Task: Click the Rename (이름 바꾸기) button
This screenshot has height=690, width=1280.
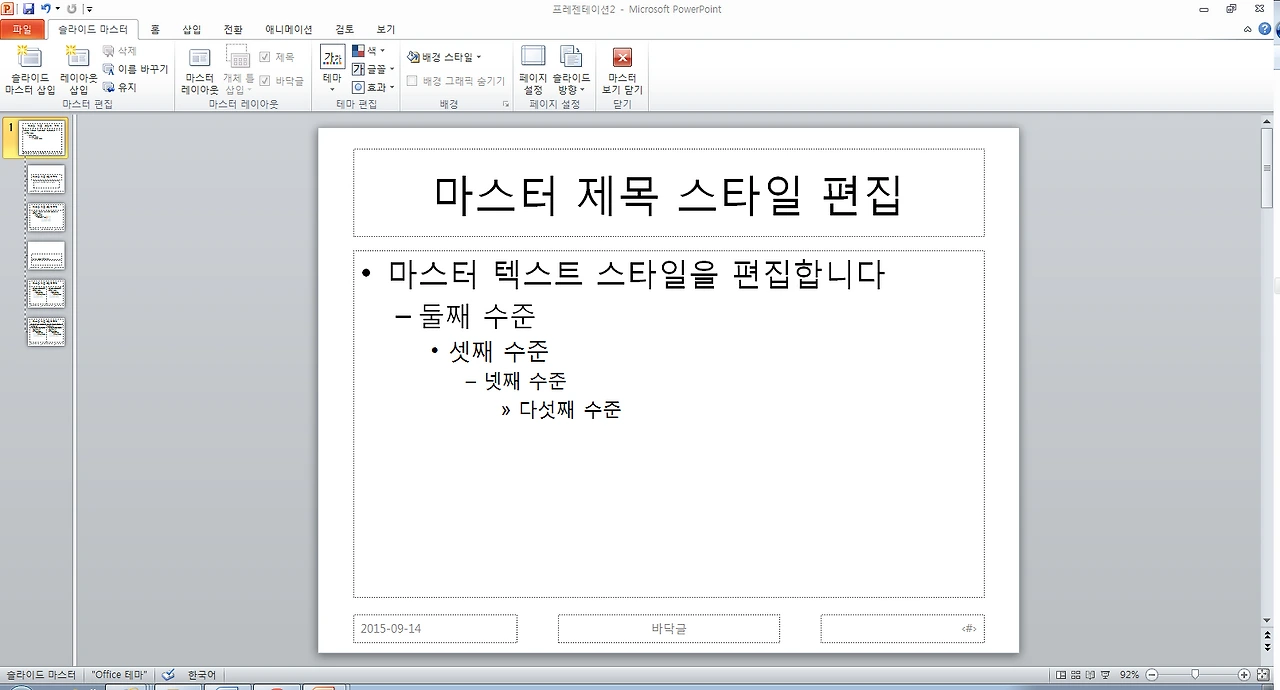Action: pyautogui.click(x=138, y=68)
